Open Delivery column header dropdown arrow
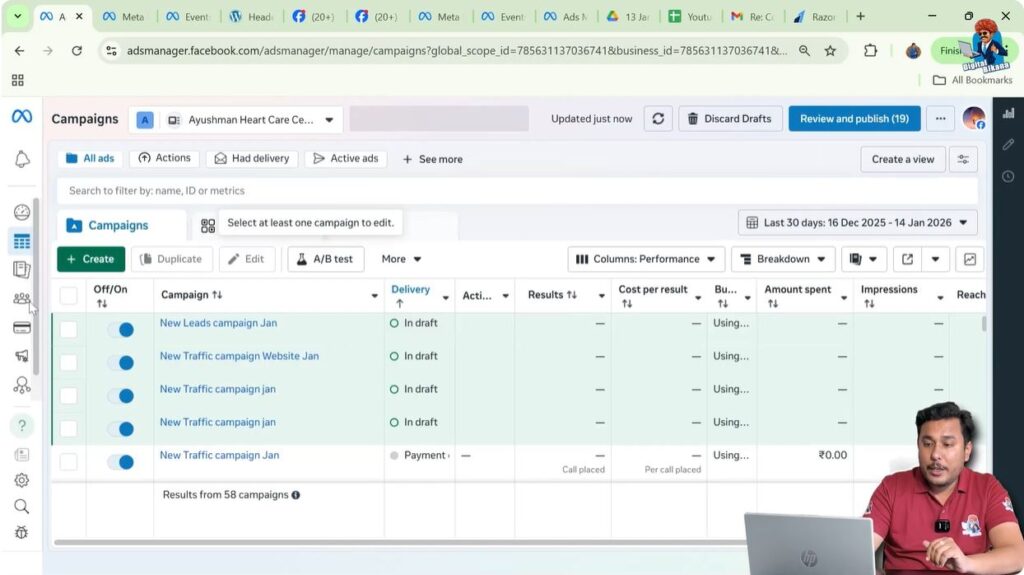The image size is (1024, 575). [445, 297]
